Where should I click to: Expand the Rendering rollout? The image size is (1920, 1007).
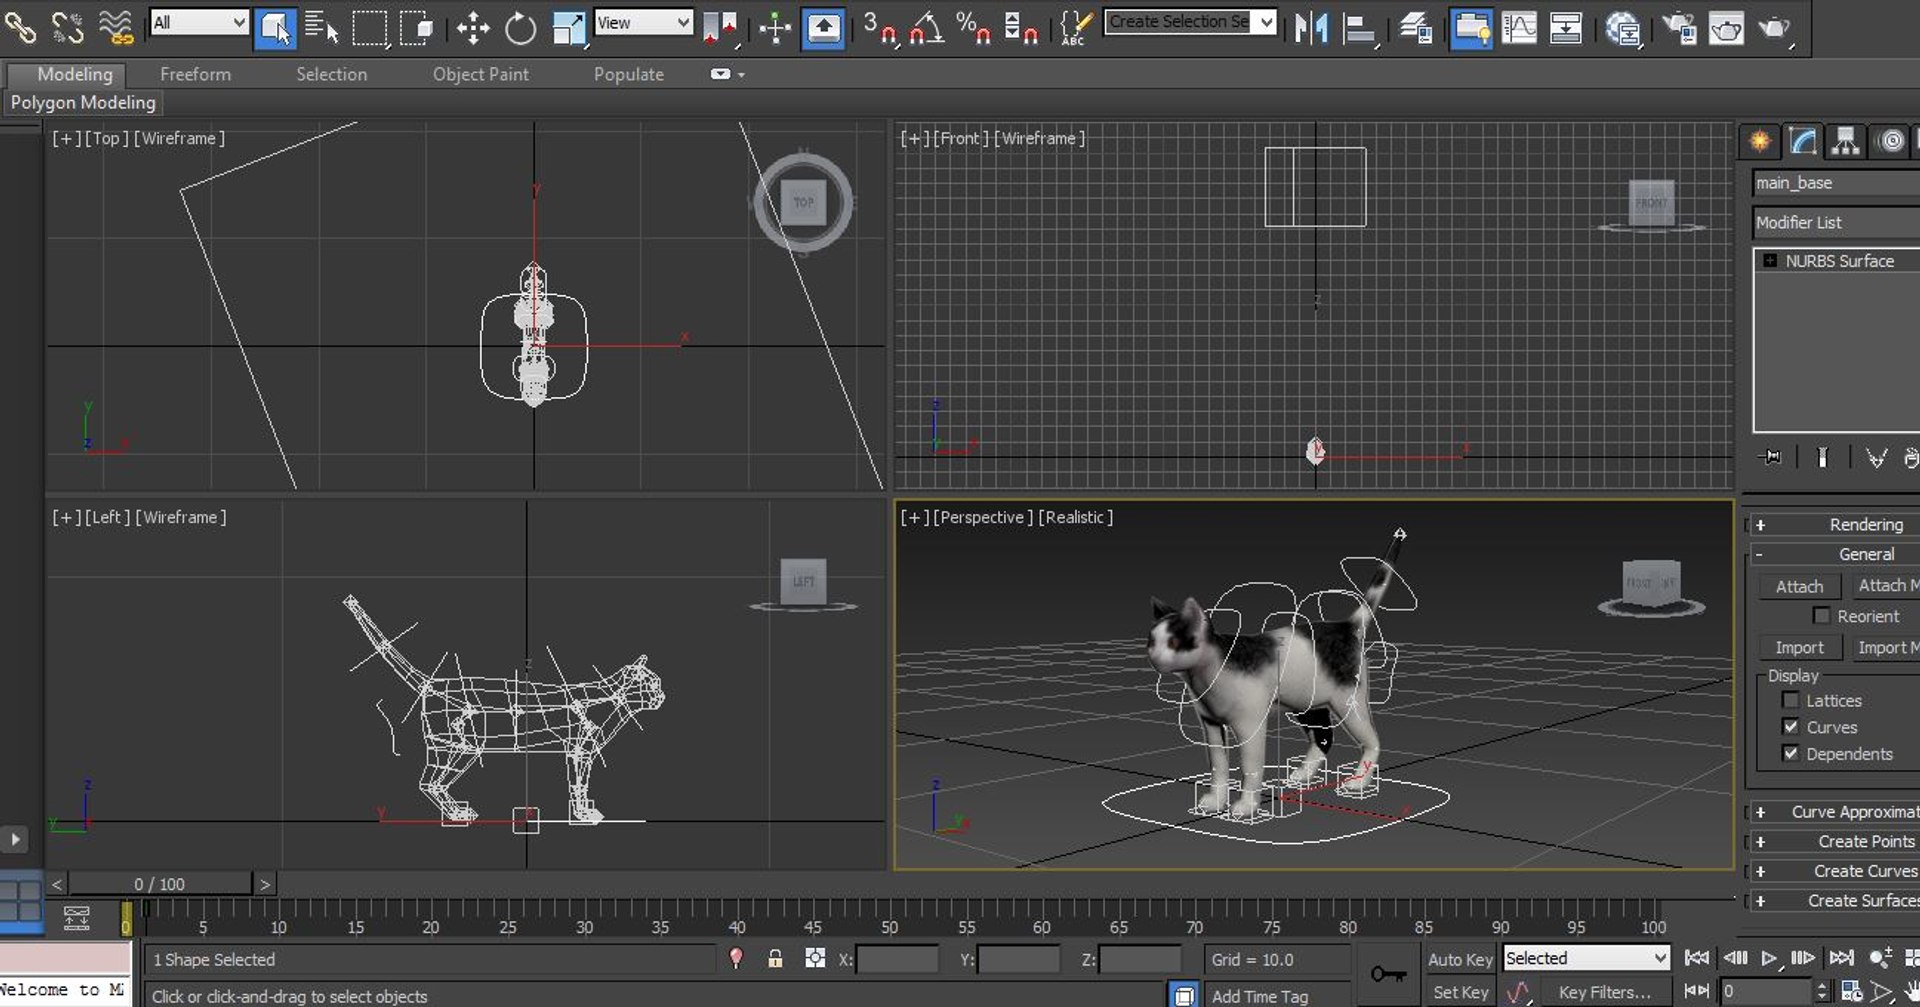(1833, 524)
